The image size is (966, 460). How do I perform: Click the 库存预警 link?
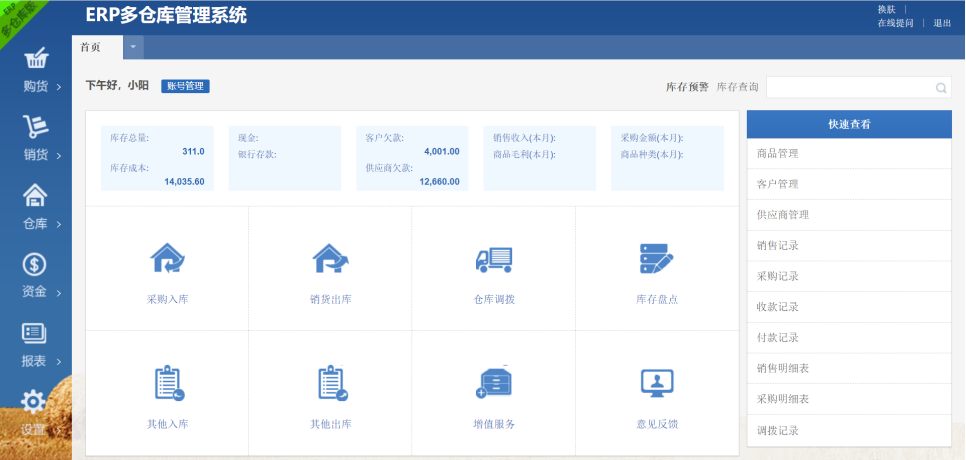click(687, 87)
